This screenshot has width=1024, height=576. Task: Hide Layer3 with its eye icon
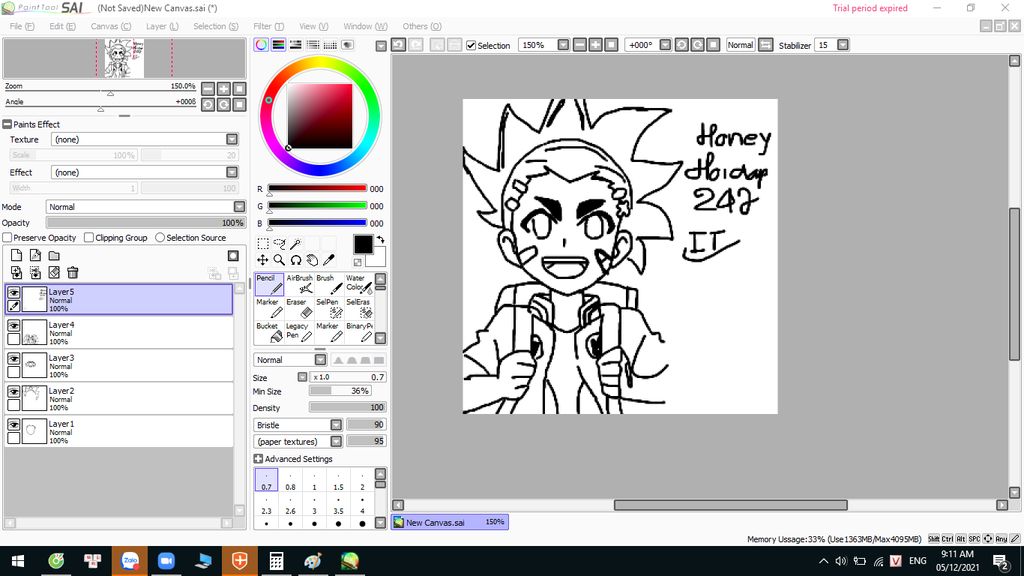click(x=13, y=359)
